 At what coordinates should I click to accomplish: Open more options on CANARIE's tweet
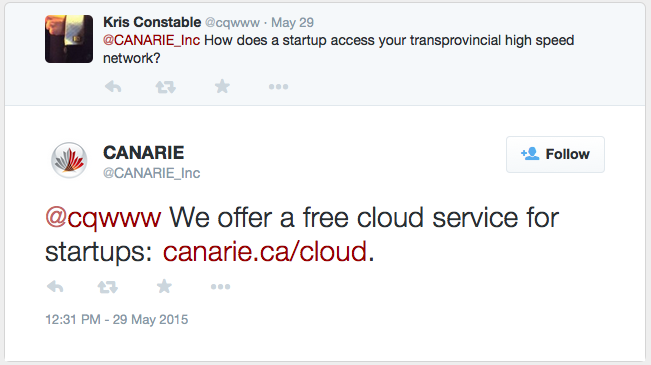tap(220, 287)
